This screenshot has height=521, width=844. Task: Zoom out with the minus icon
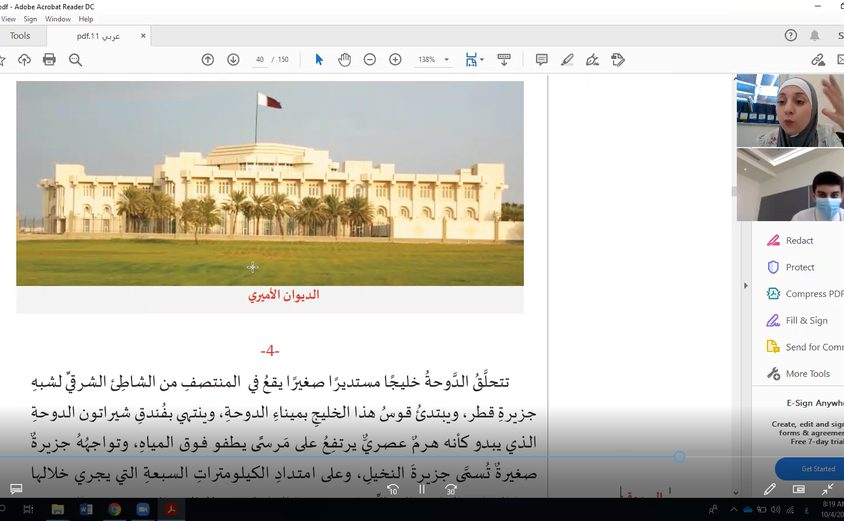tap(370, 60)
